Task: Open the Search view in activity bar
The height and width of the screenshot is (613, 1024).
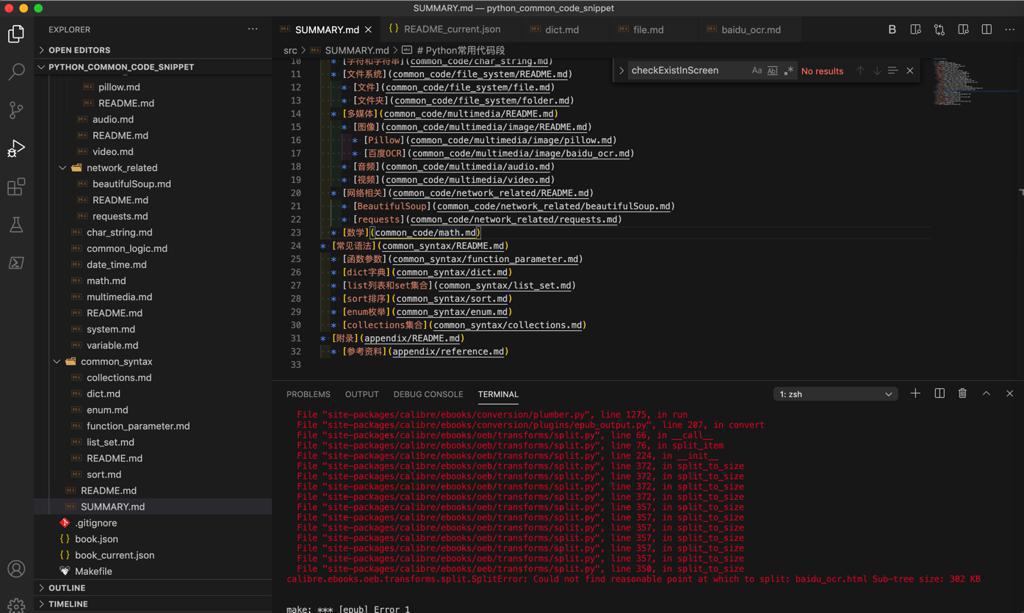Action: tap(16, 72)
